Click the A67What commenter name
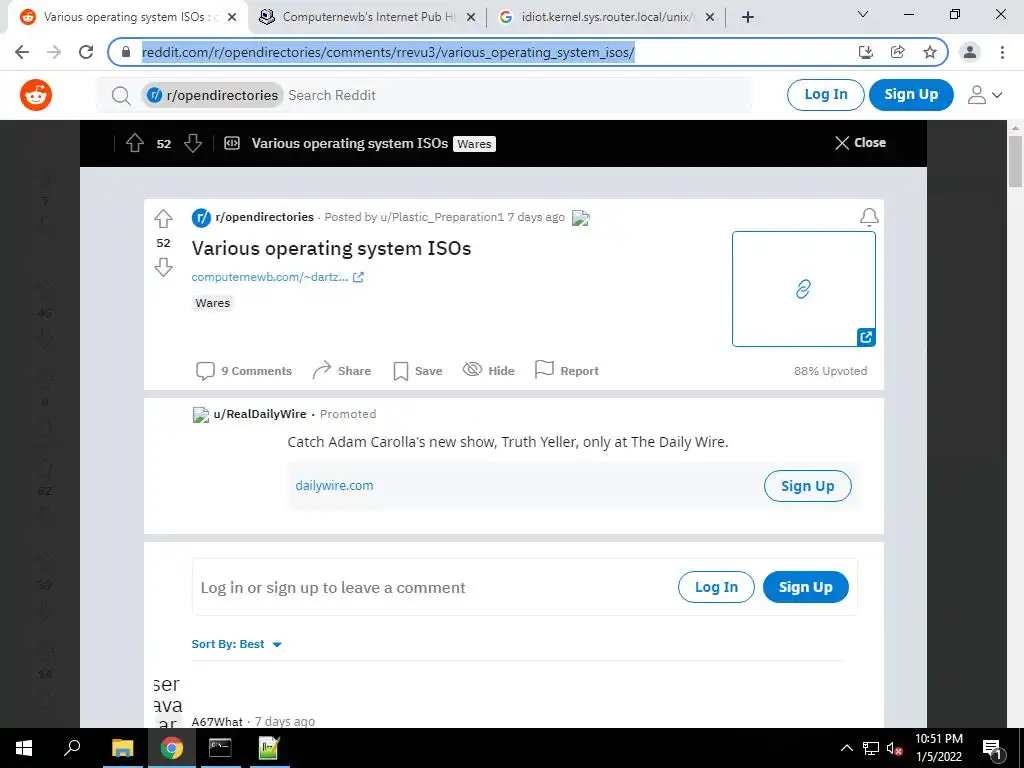Viewport: 1024px width, 768px height. [217, 722]
